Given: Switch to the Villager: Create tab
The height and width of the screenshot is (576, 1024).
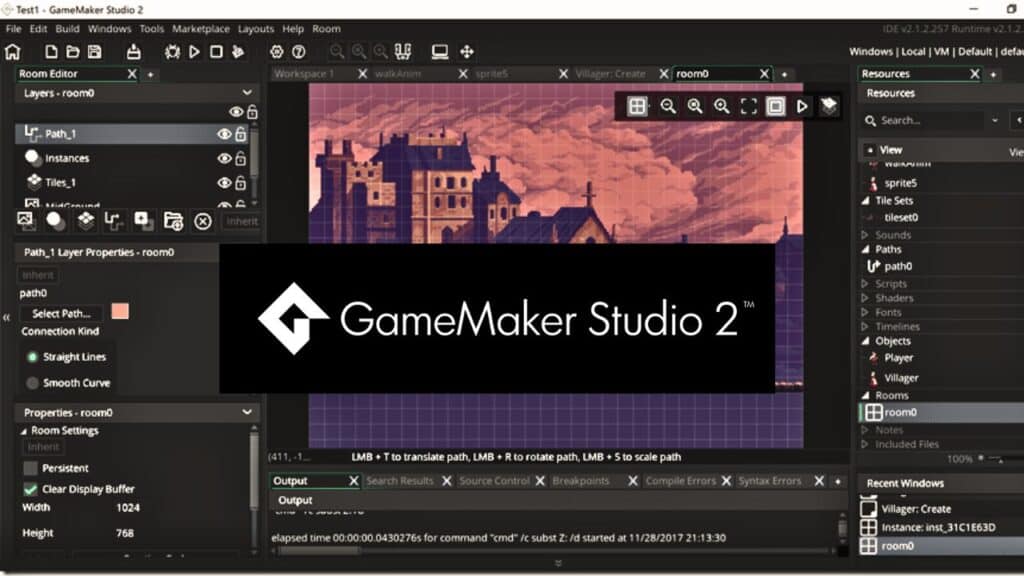Looking at the screenshot, I should click(611, 74).
